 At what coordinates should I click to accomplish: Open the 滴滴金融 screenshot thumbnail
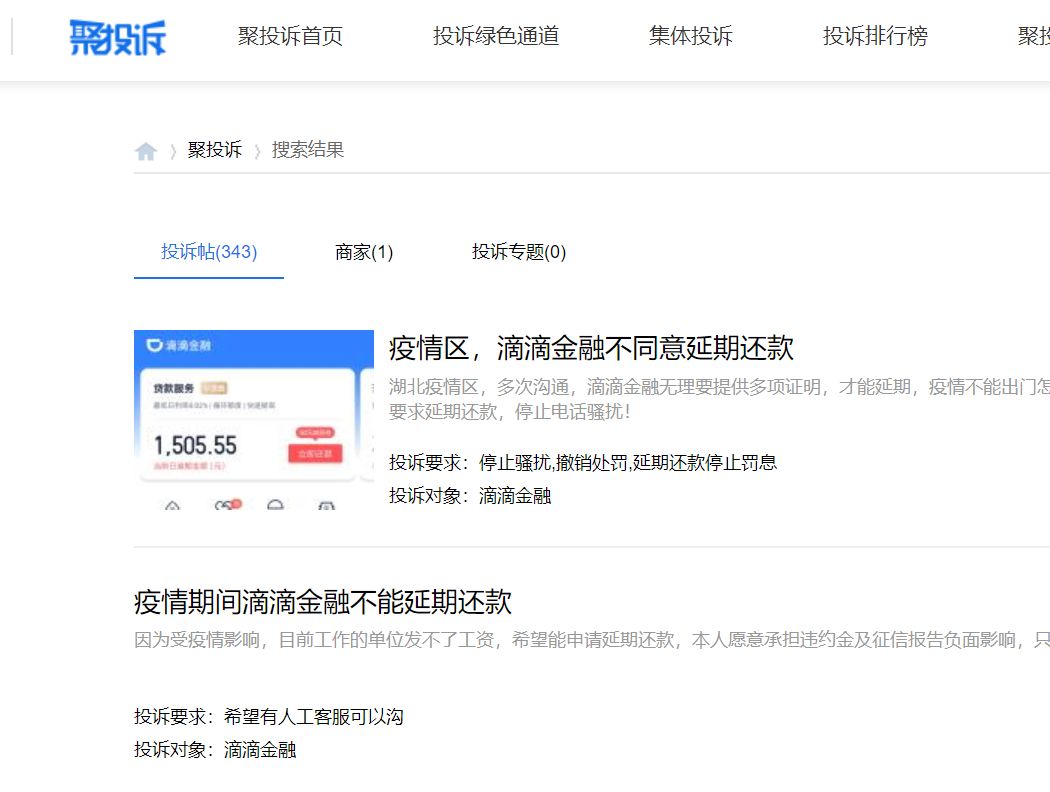click(254, 420)
